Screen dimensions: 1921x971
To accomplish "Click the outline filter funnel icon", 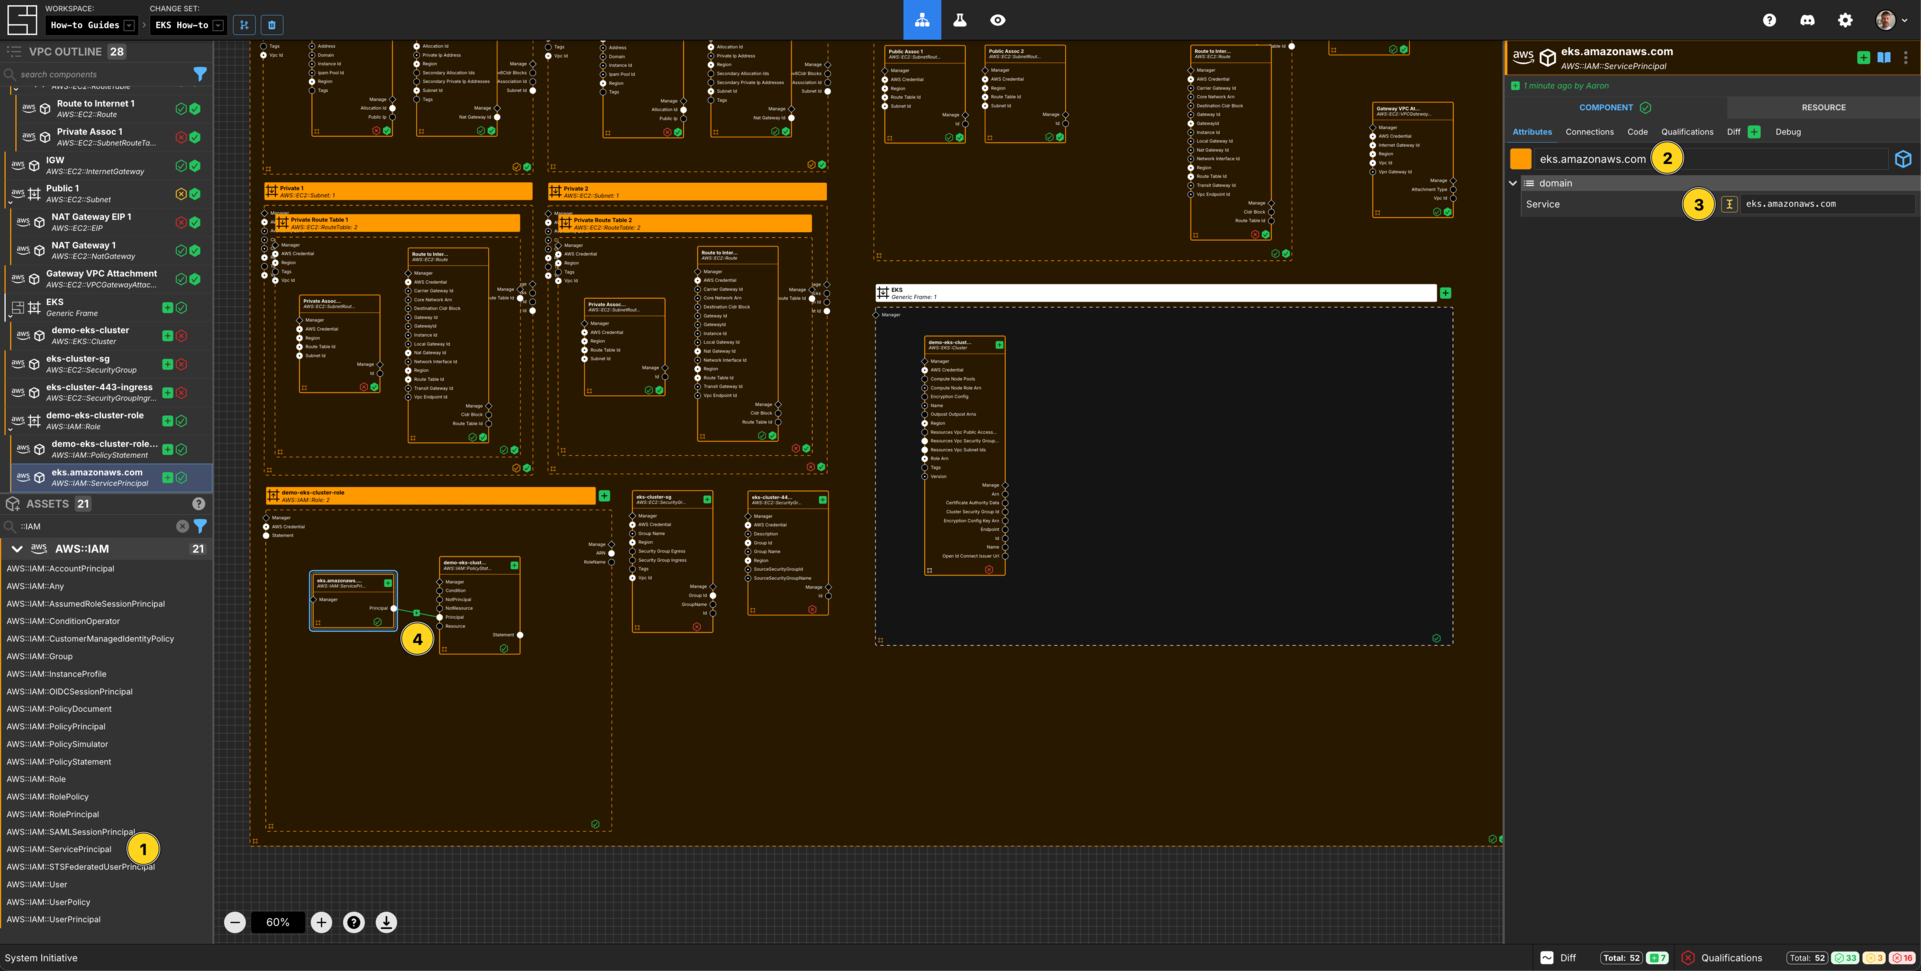I will pyautogui.click(x=200, y=74).
